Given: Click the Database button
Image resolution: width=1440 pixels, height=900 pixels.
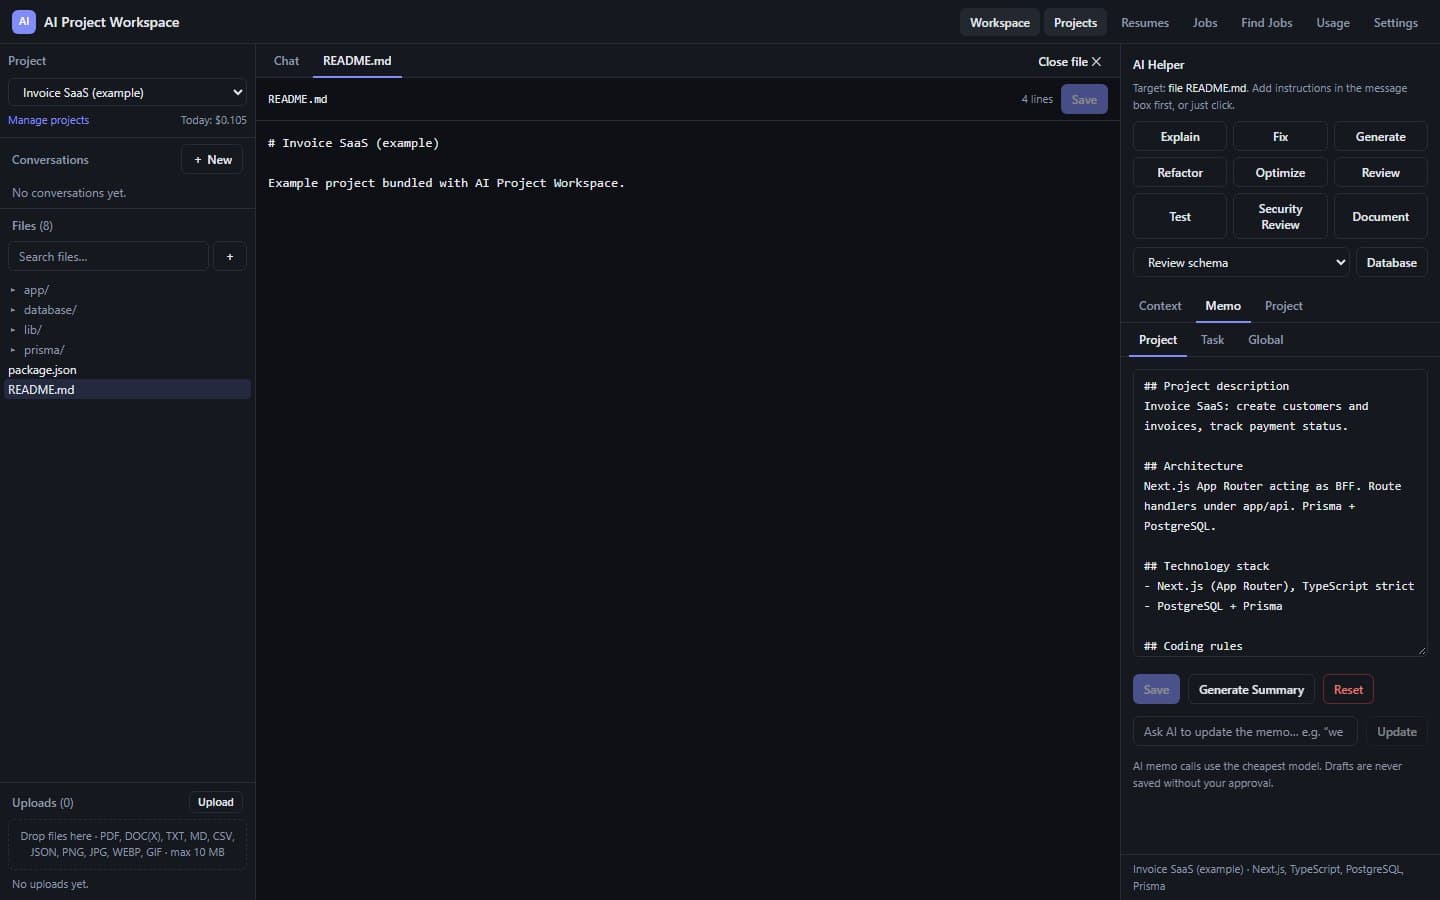Looking at the screenshot, I should tap(1392, 263).
